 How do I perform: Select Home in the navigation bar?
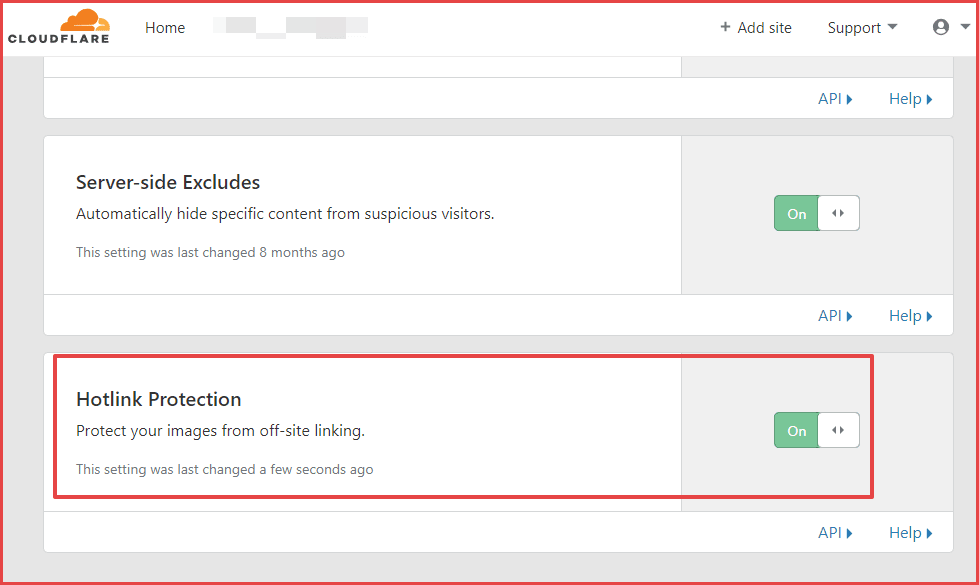click(165, 27)
